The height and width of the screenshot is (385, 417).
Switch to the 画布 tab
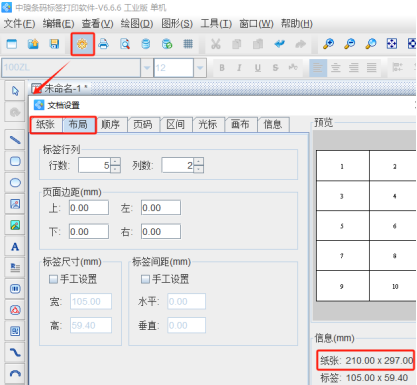pos(240,125)
